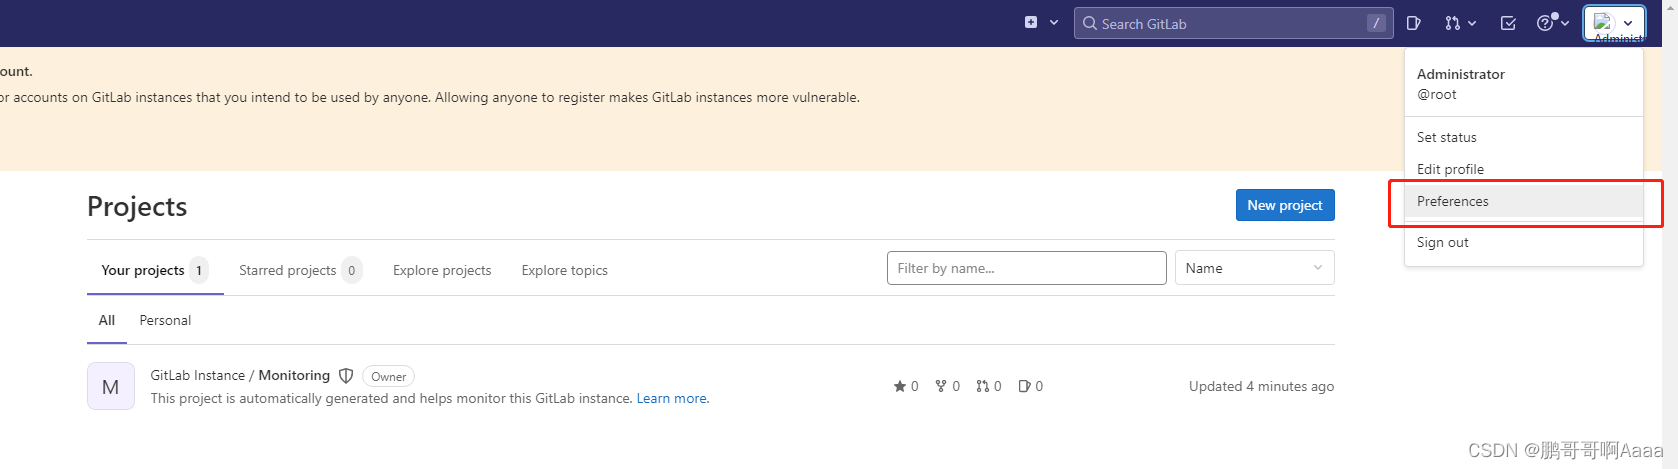Image resolution: width=1678 pixels, height=469 pixels.
Task: Choose Edit profile from the user menu
Action: [x=1523, y=169]
